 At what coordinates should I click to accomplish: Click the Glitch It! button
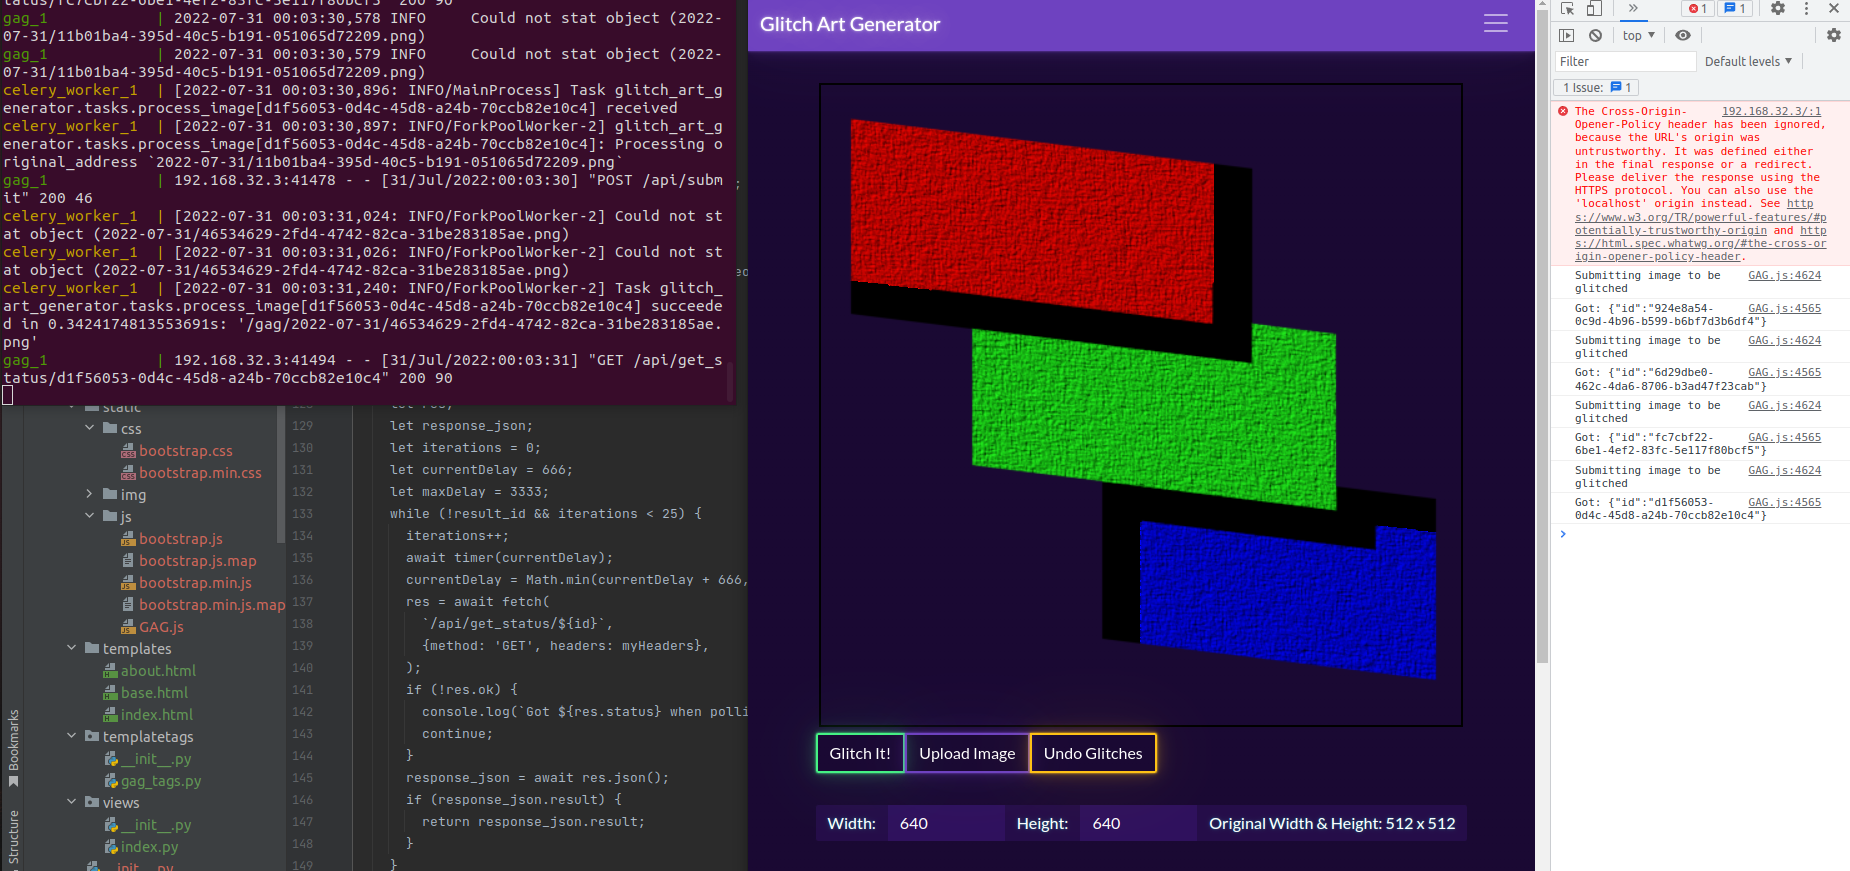point(860,753)
